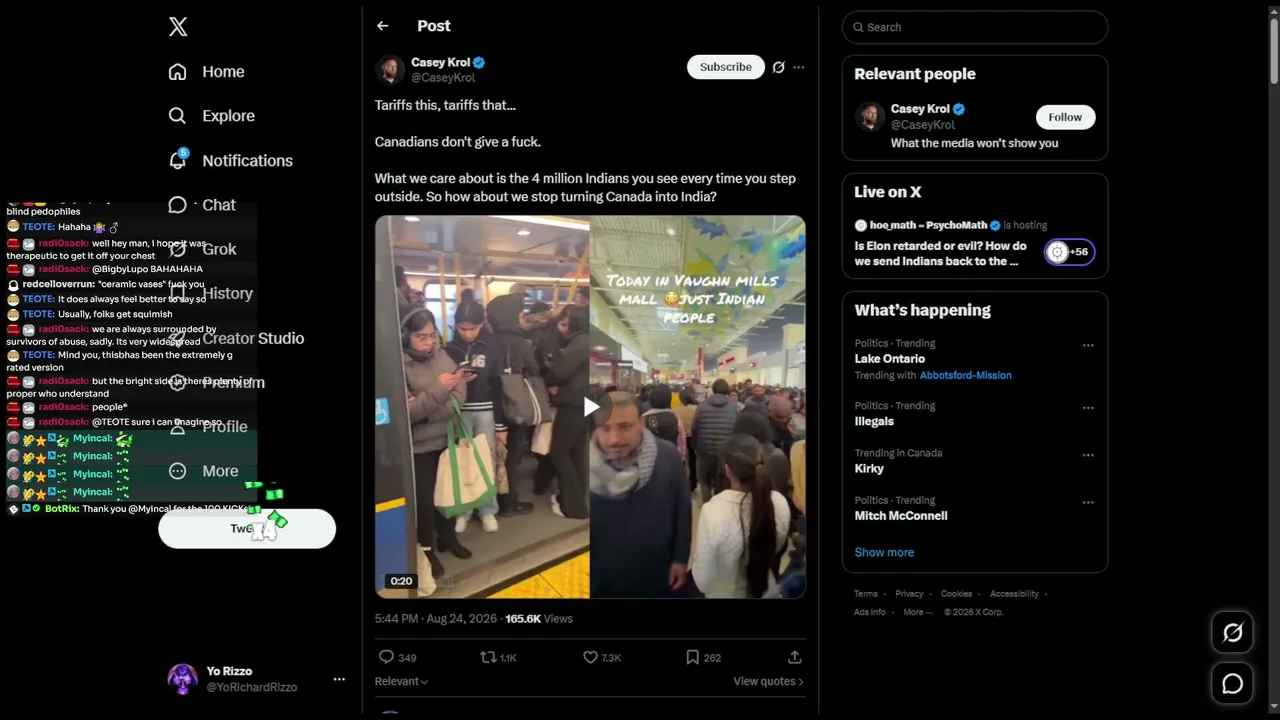Click Casey Krol name in Relevant people
The width and height of the screenshot is (1280, 720).
(920, 109)
